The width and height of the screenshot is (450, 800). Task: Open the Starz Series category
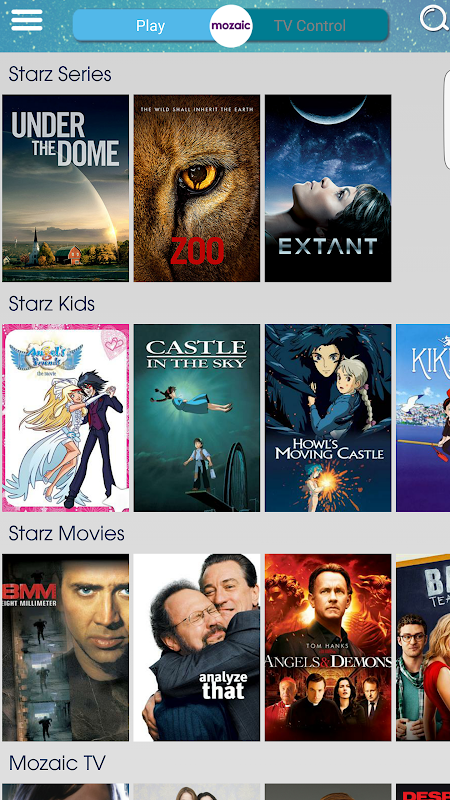click(60, 74)
